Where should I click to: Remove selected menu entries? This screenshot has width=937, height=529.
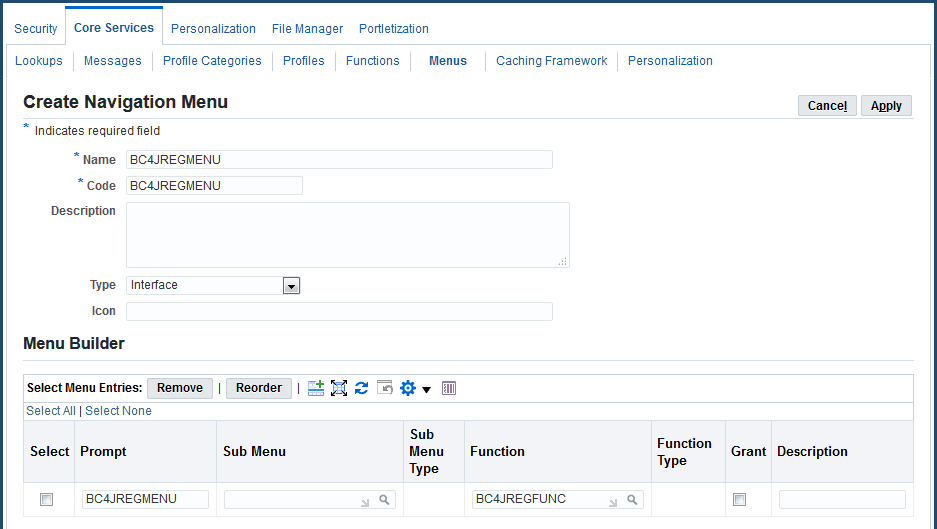coord(180,388)
